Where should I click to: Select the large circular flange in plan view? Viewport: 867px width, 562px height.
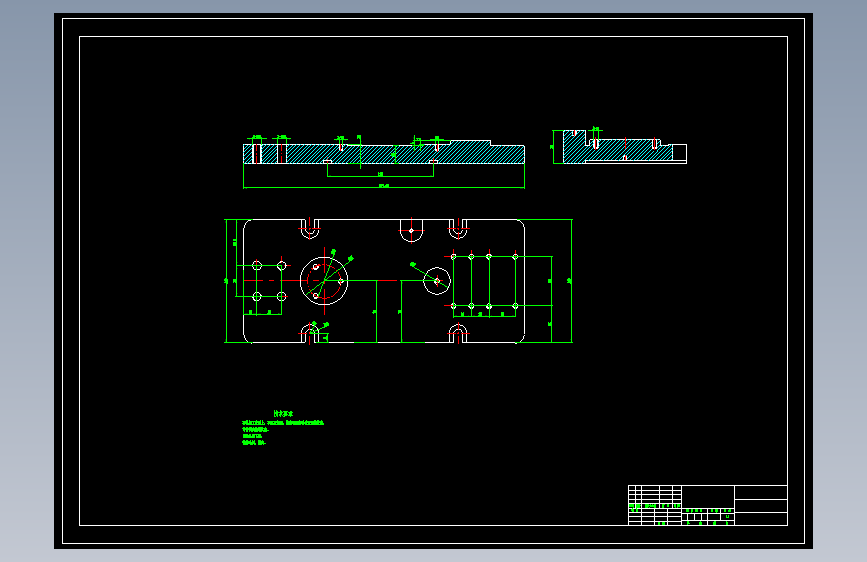tap(324, 281)
